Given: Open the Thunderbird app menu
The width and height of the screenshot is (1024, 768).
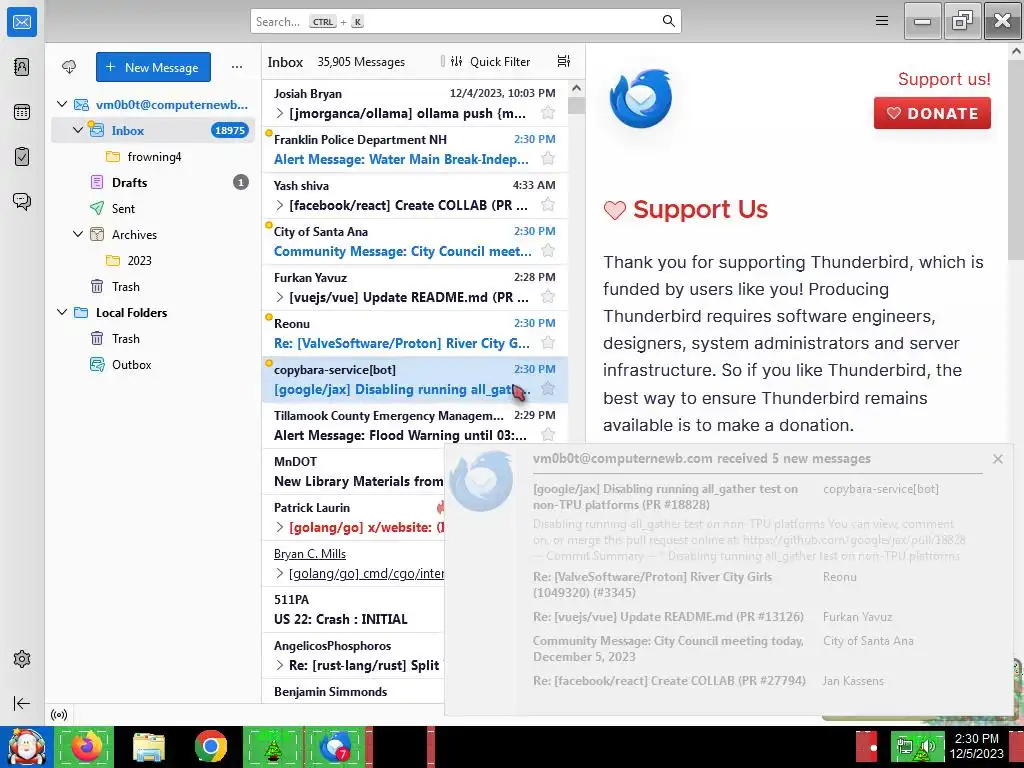Looking at the screenshot, I should 882,21.
